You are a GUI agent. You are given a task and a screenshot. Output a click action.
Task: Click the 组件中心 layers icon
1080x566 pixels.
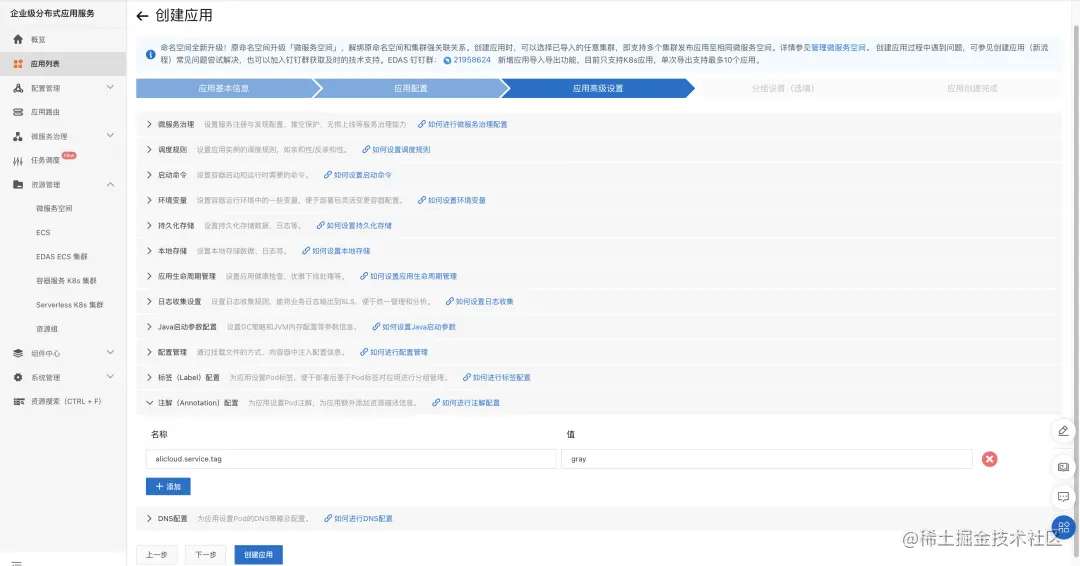tap(18, 353)
